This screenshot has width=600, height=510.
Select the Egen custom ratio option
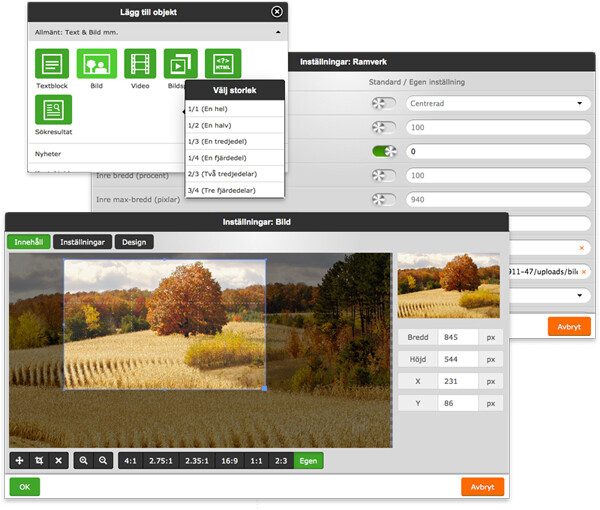tap(308, 461)
